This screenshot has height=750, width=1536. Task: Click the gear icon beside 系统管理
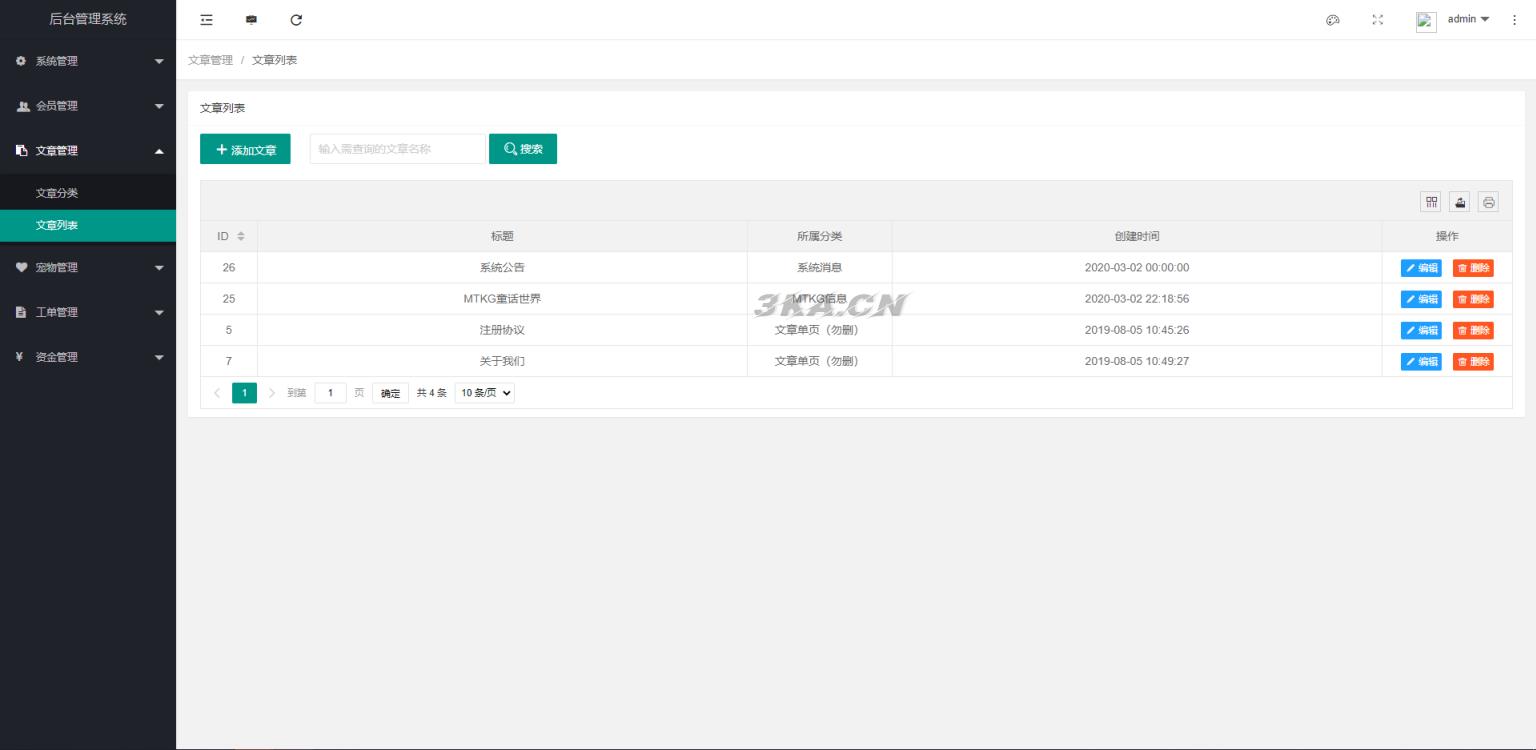21,61
